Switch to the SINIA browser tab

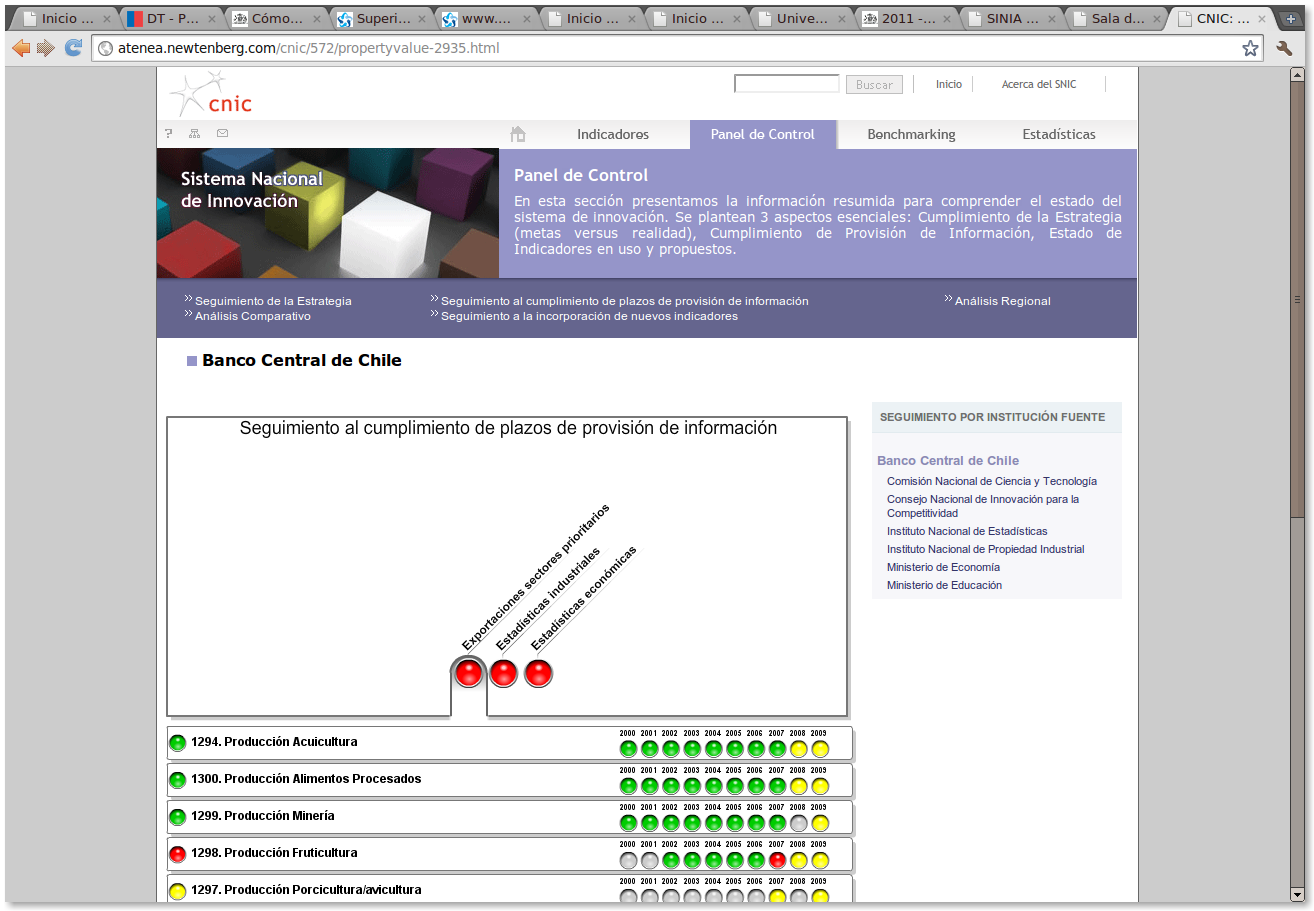[x=1012, y=18]
